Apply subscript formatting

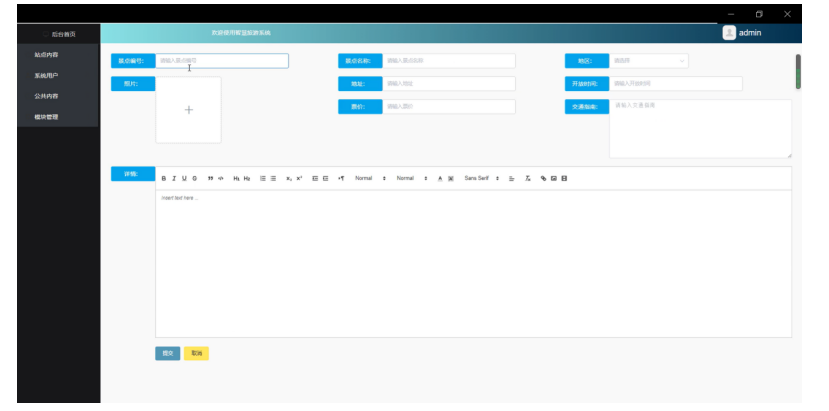tap(289, 179)
